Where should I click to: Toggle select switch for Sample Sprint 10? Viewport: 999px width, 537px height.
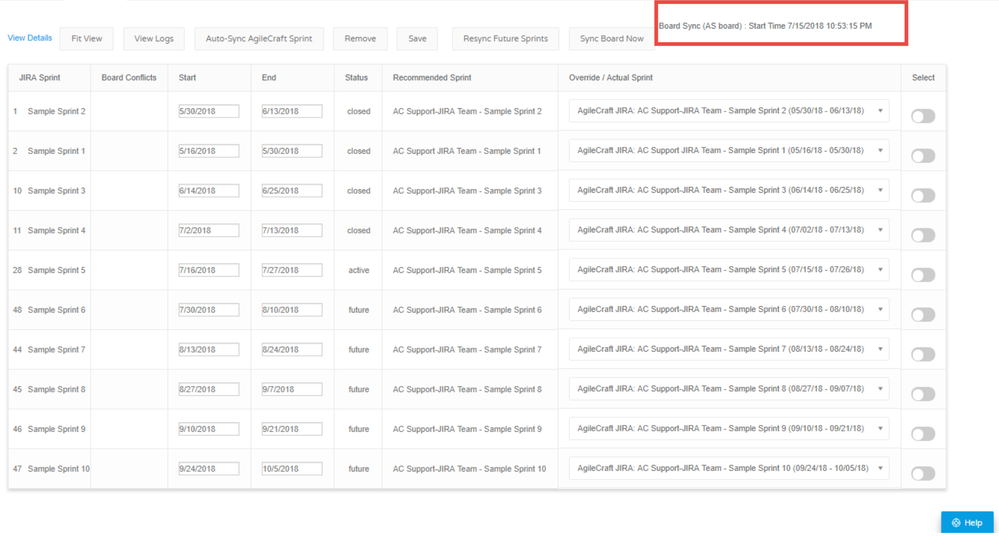[923, 473]
